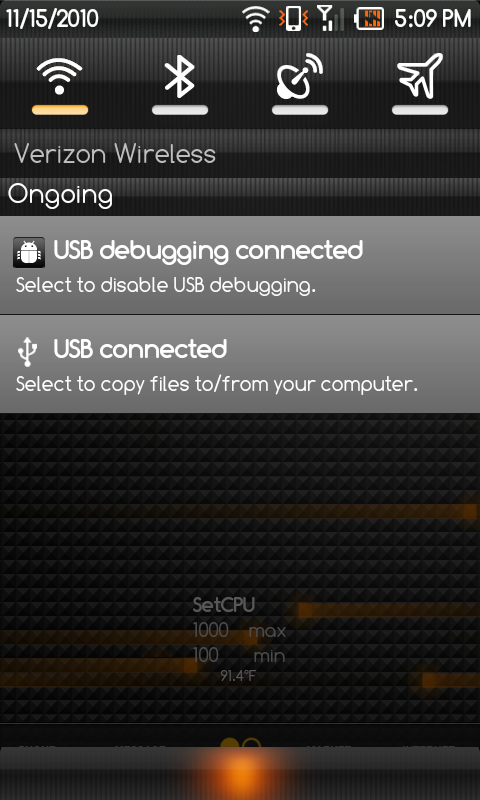Tap the 5:09 PM clock
The image size is (480, 800).
pyautogui.click(x=433, y=19)
